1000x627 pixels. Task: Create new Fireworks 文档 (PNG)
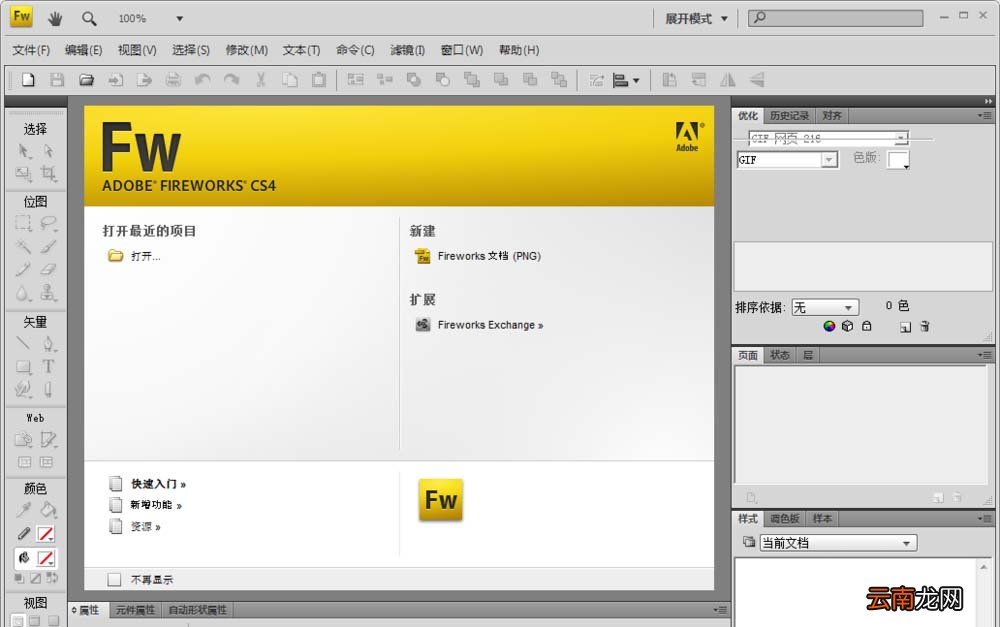pos(489,256)
